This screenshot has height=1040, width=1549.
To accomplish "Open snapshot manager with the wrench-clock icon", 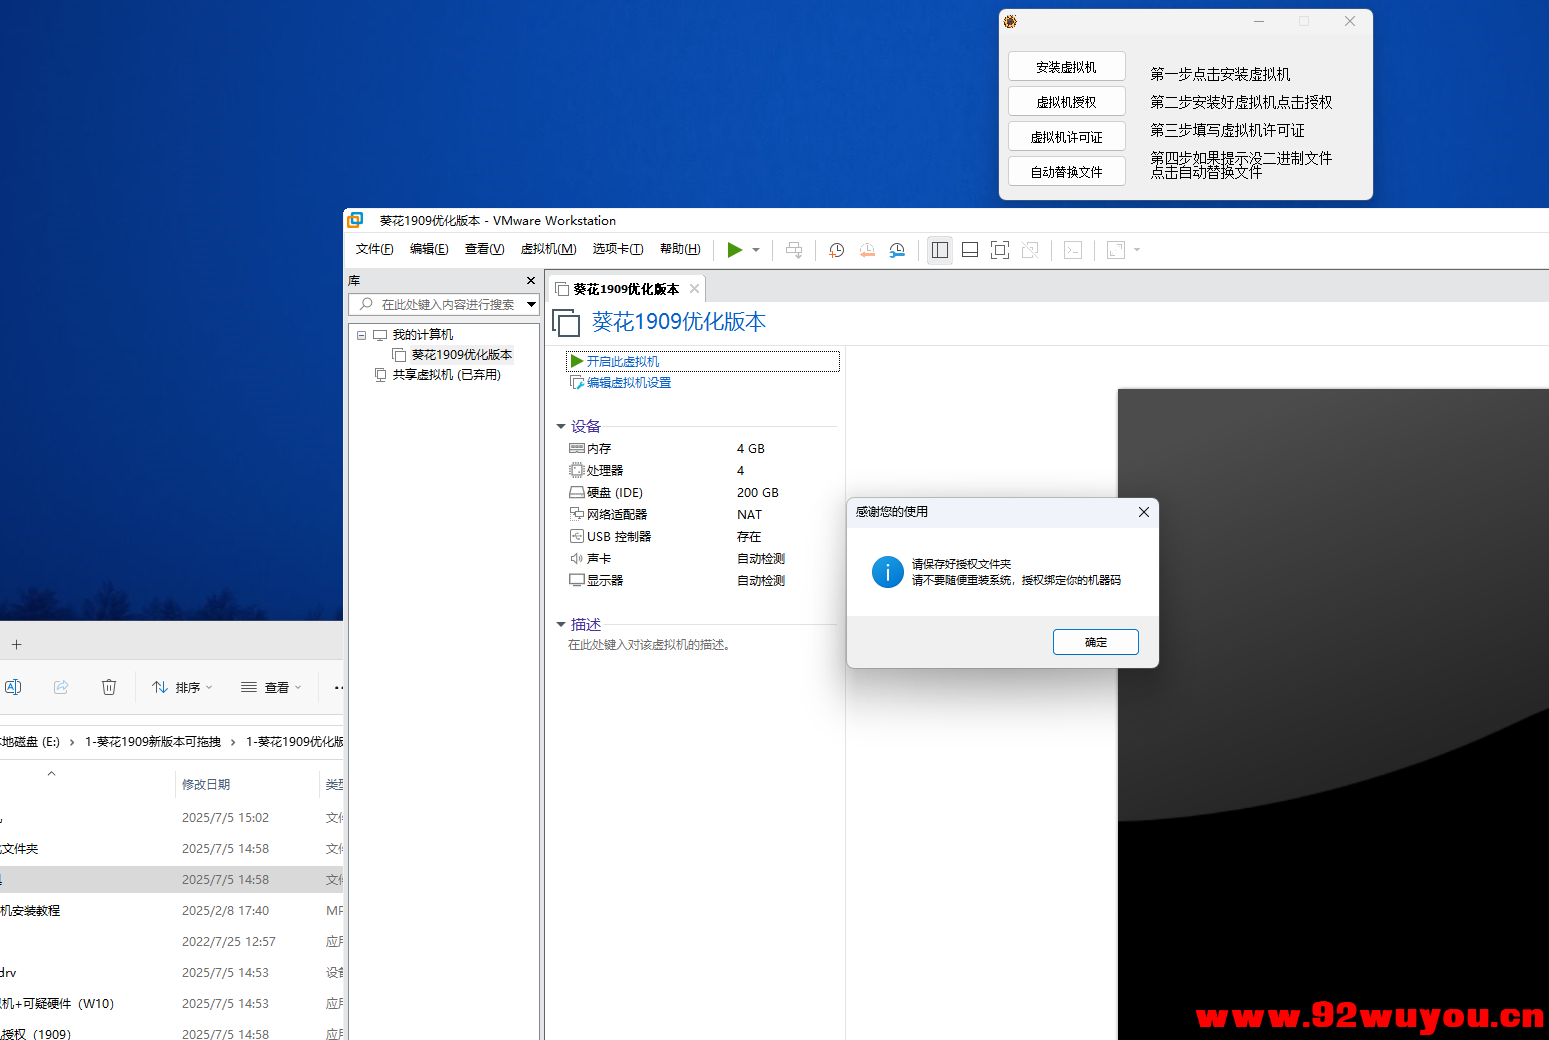I will [x=897, y=249].
